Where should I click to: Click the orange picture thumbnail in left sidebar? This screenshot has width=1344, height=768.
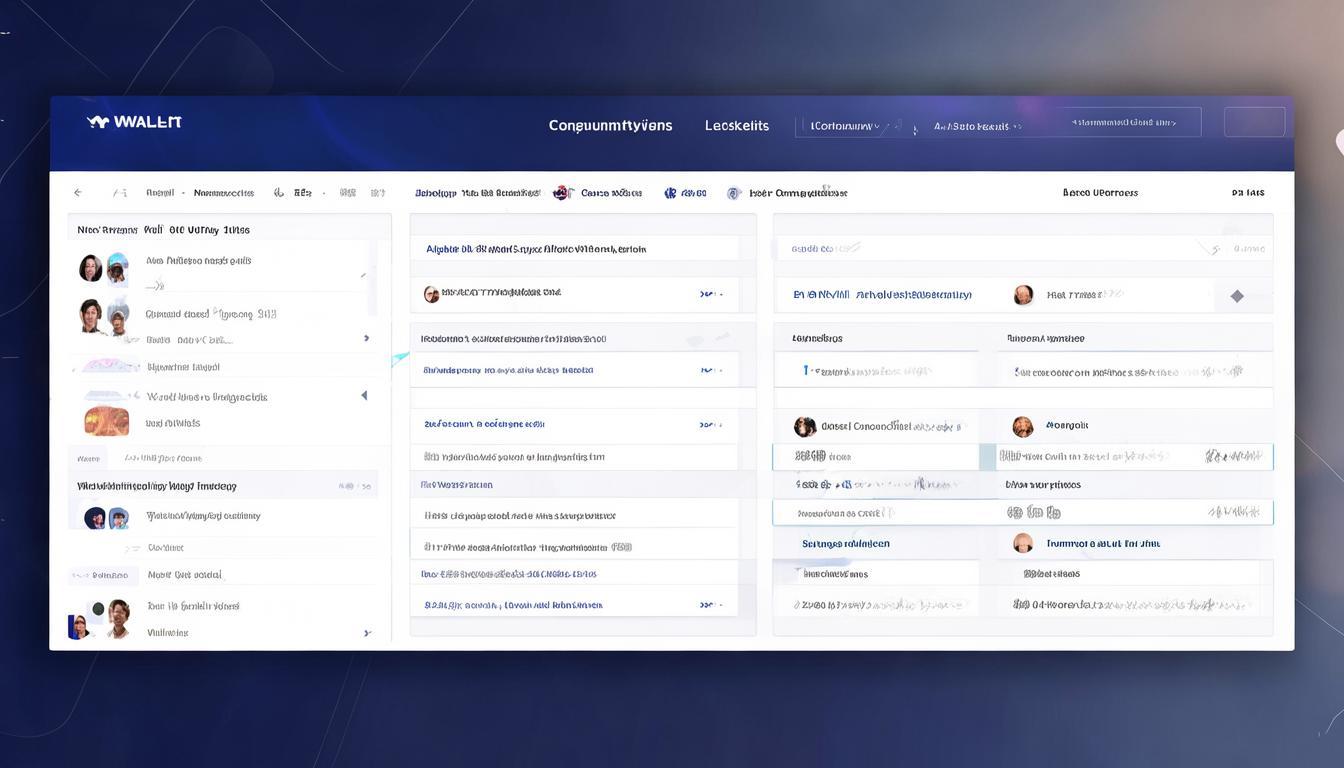click(106, 421)
